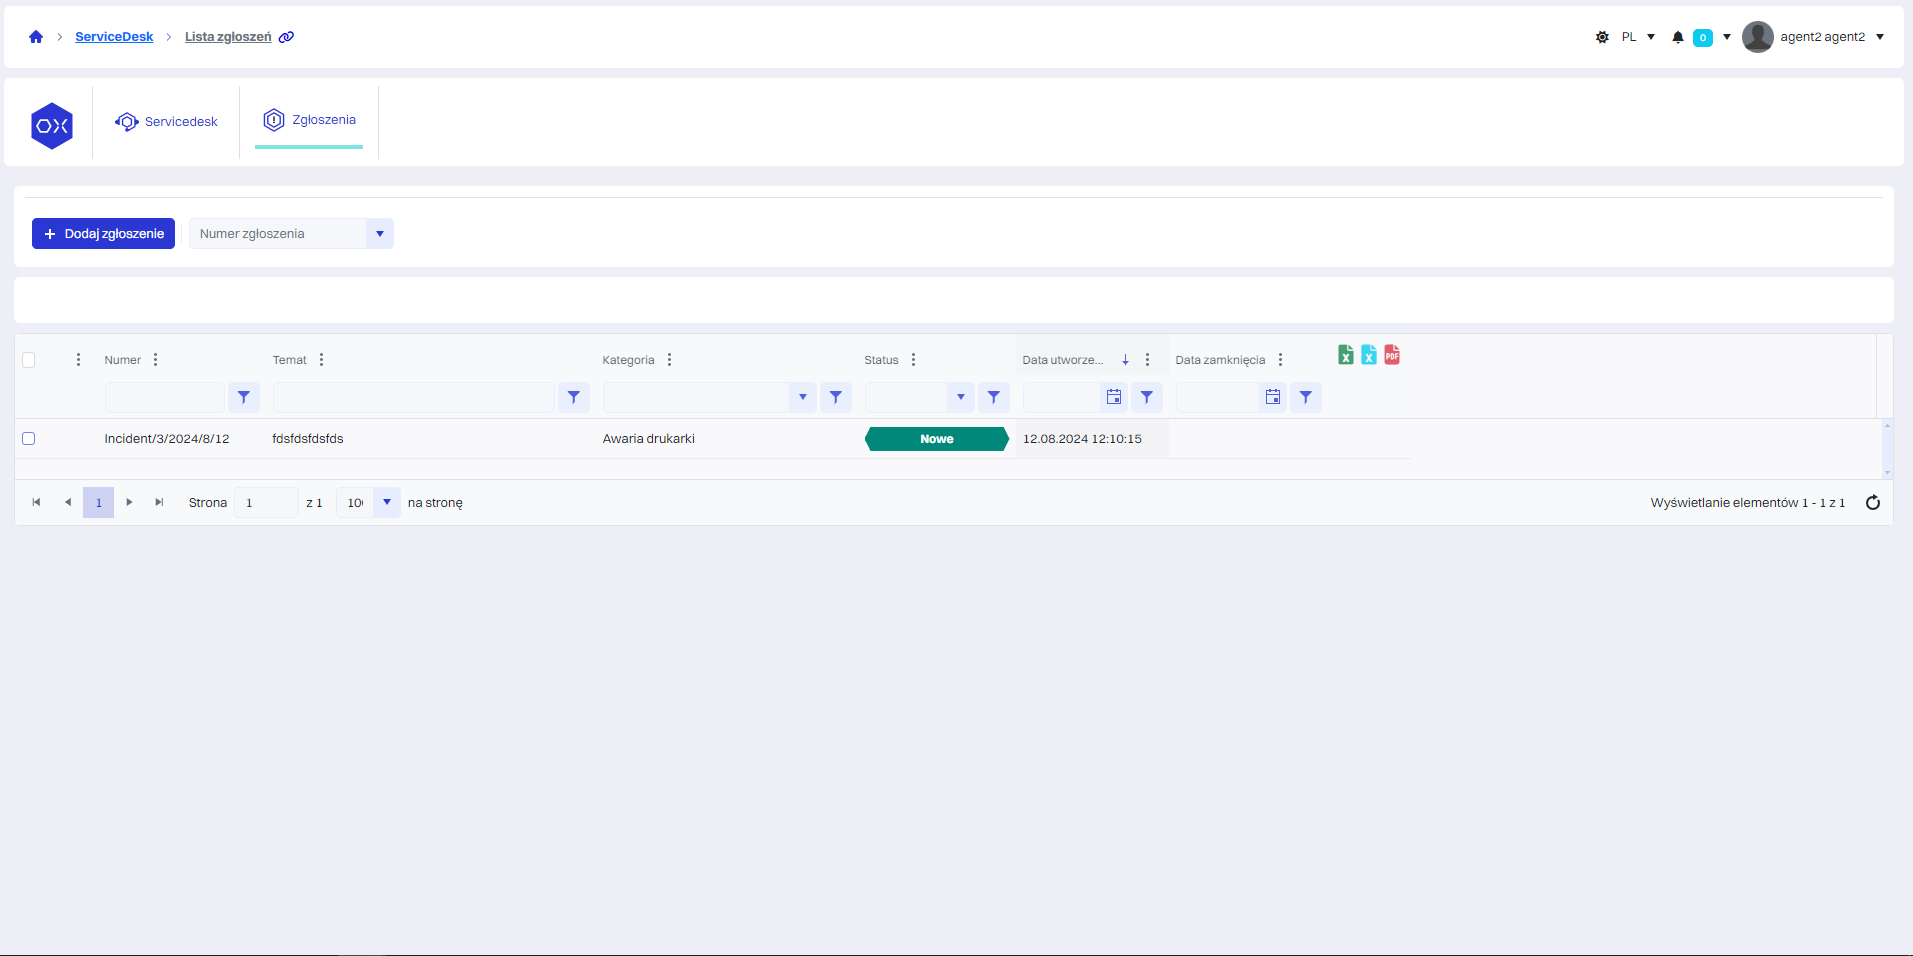Viewport: 1913px width, 956px height.
Task: Click the Dodaj zgłoszenie button
Action: pyautogui.click(x=104, y=234)
